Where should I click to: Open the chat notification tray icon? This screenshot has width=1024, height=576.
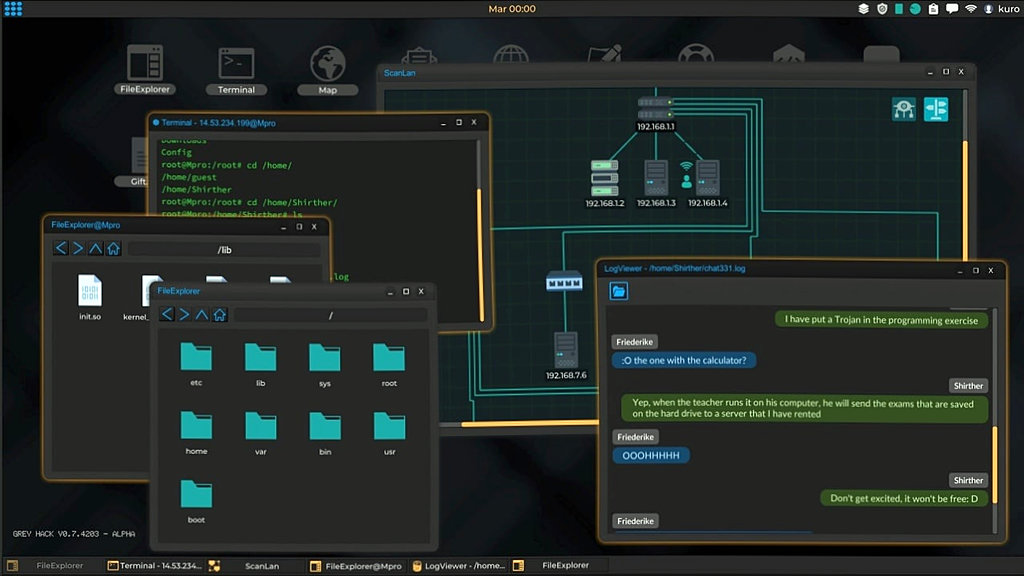(952, 8)
